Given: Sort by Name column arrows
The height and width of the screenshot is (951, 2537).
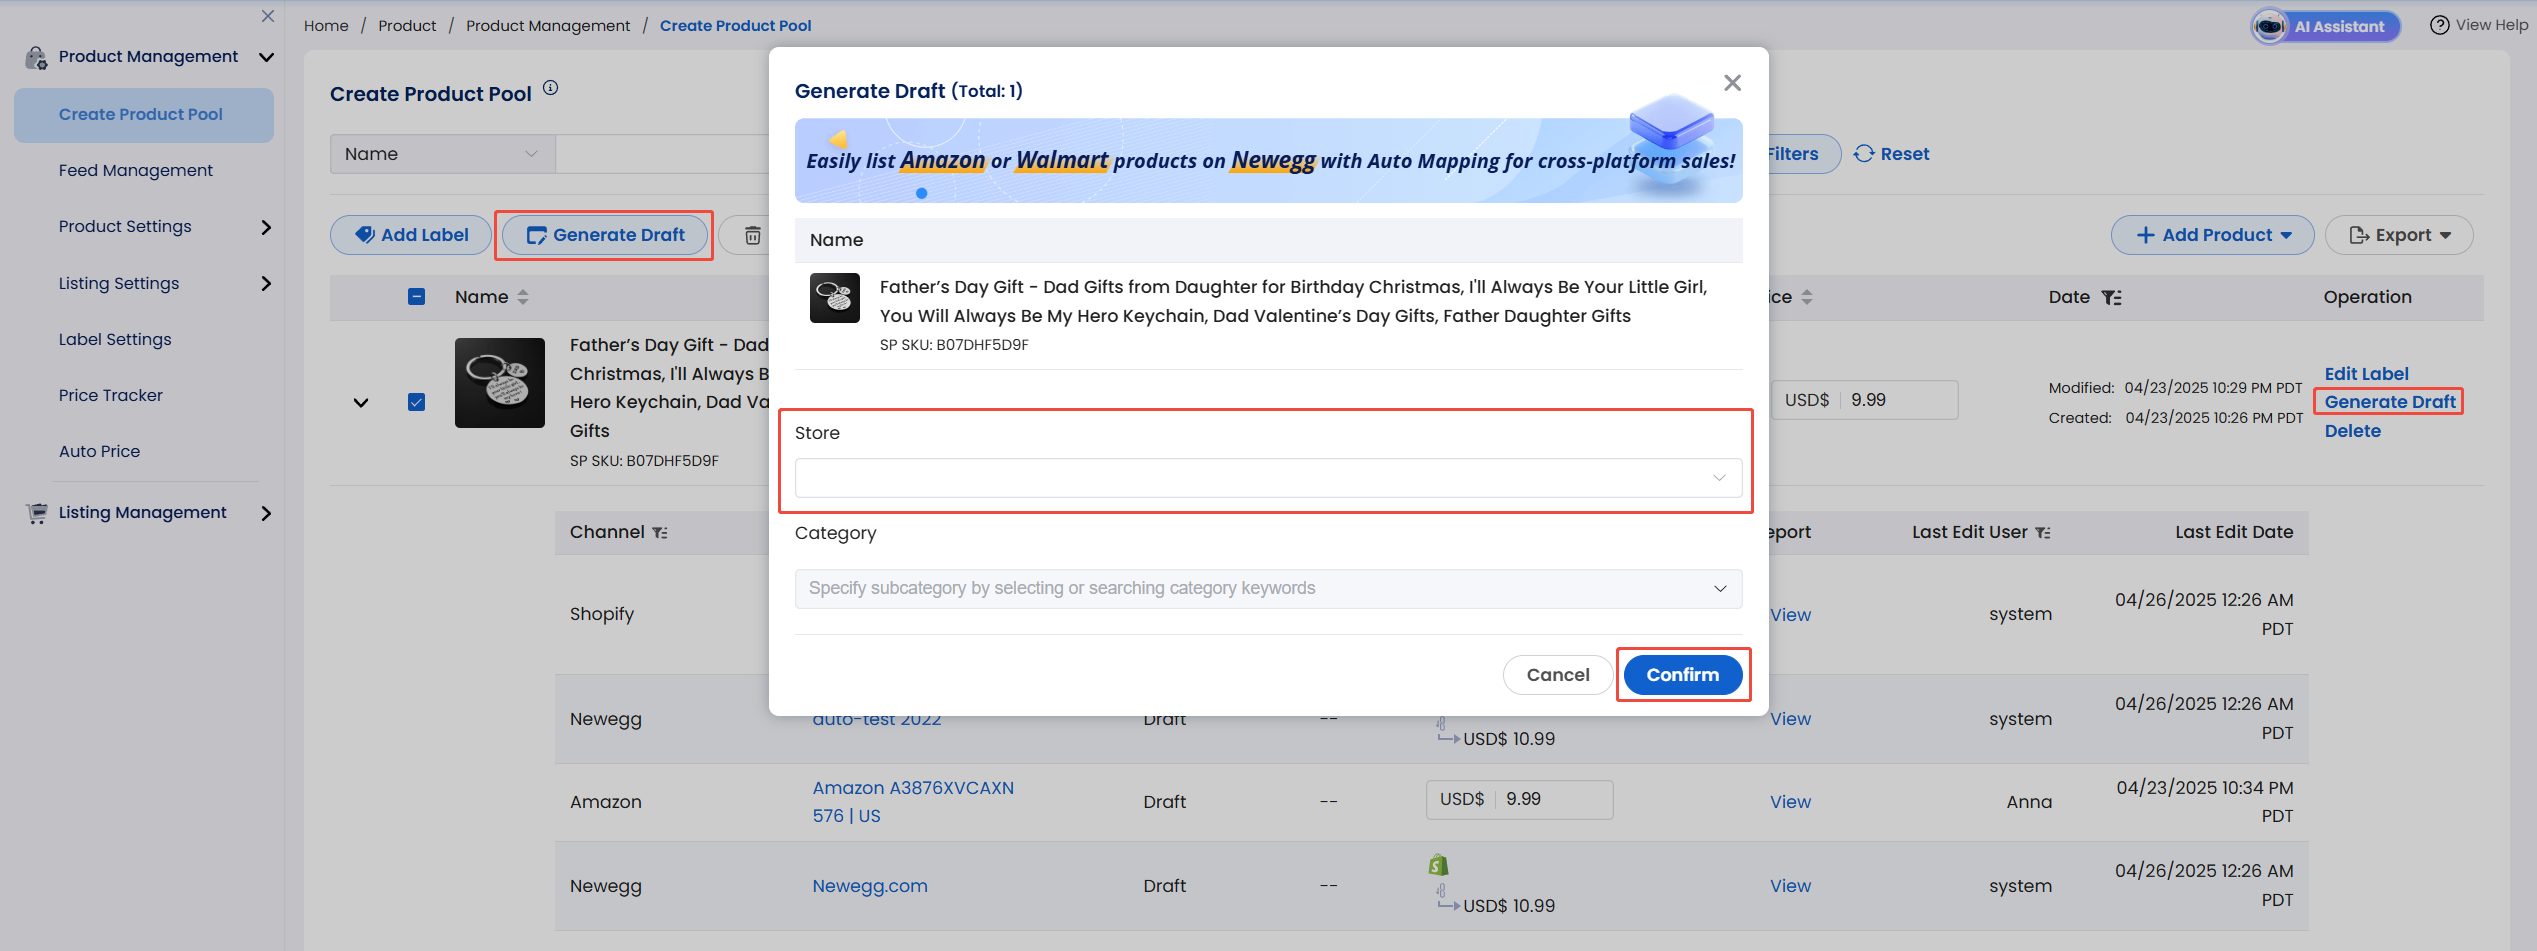Looking at the screenshot, I should click(x=523, y=297).
